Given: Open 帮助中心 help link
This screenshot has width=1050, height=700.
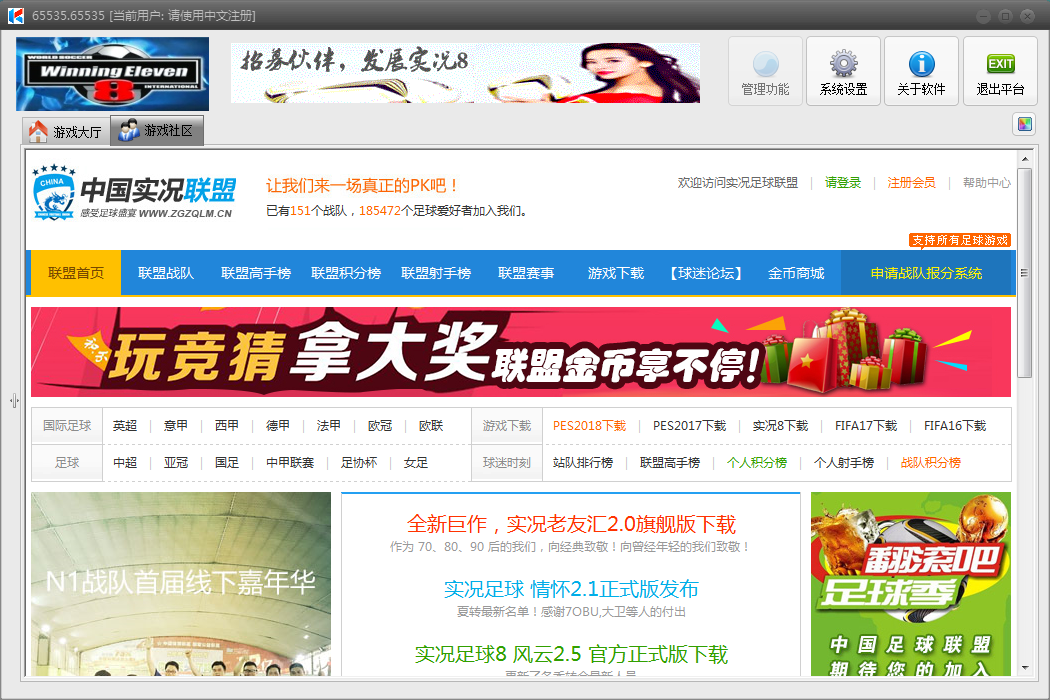Looking at the screenshot, I should point(986,183).
